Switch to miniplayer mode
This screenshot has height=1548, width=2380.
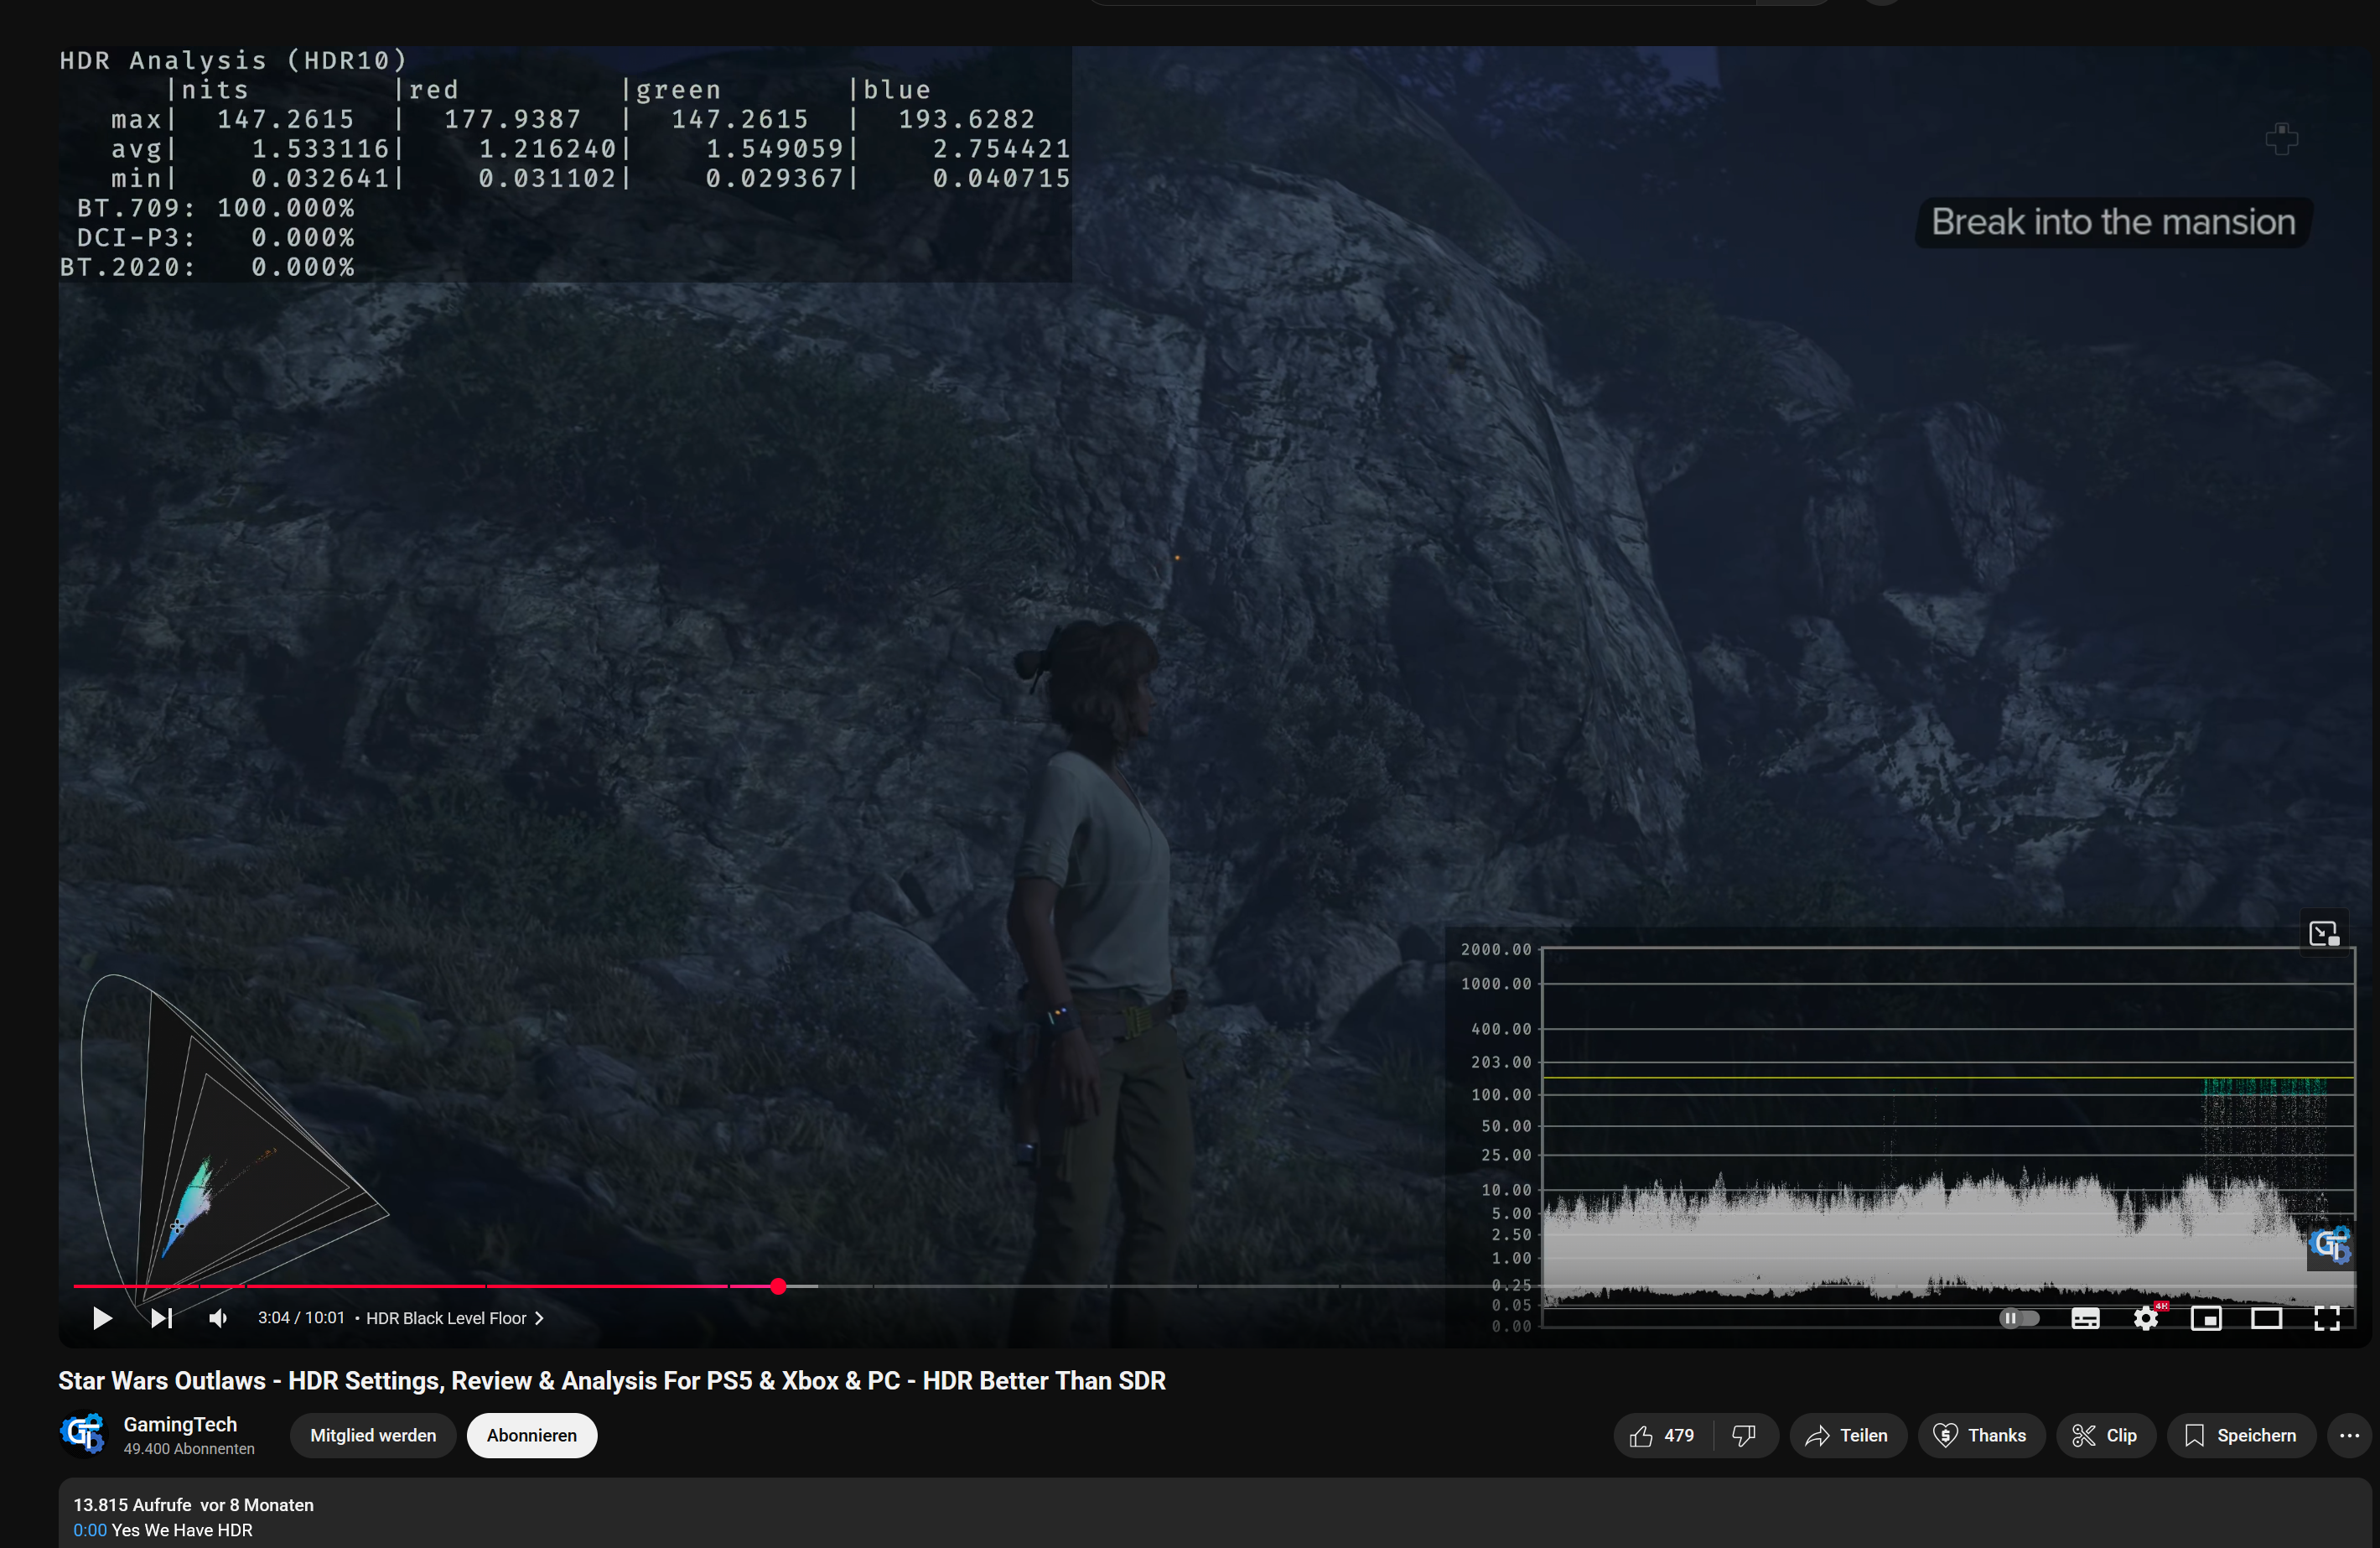click(2207, 1318)
